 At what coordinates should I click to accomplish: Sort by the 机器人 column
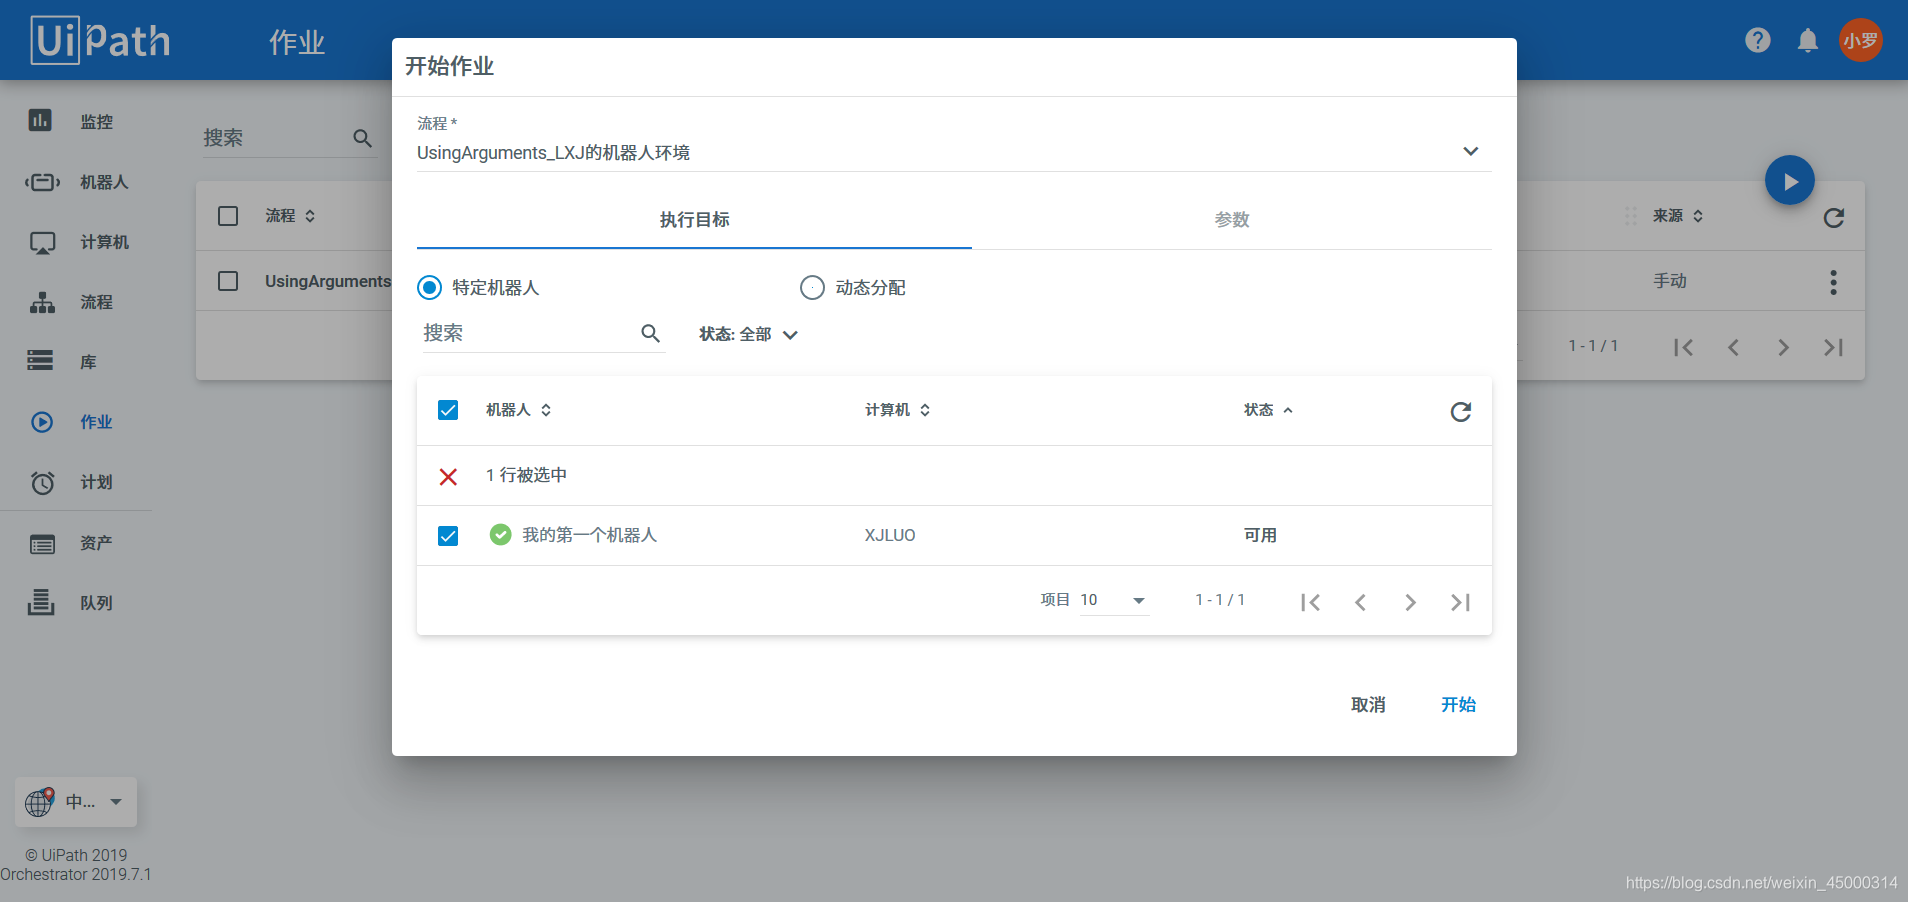pos(518,410)
